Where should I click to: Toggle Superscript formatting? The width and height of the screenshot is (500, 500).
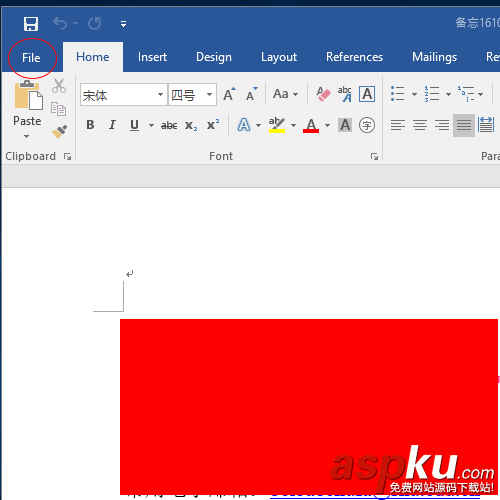pos(213,125)
